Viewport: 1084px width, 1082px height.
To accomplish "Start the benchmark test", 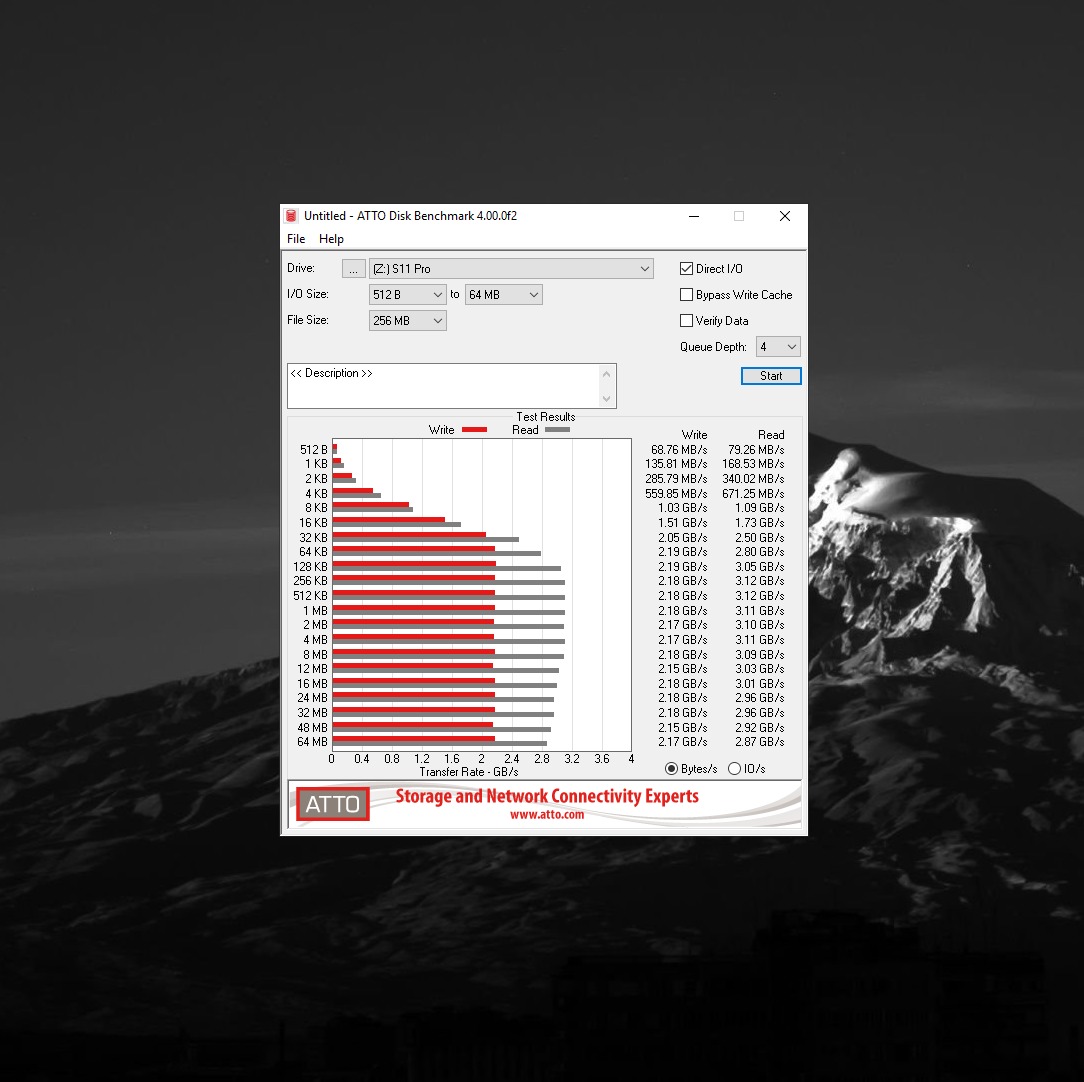I will point(771,375).
